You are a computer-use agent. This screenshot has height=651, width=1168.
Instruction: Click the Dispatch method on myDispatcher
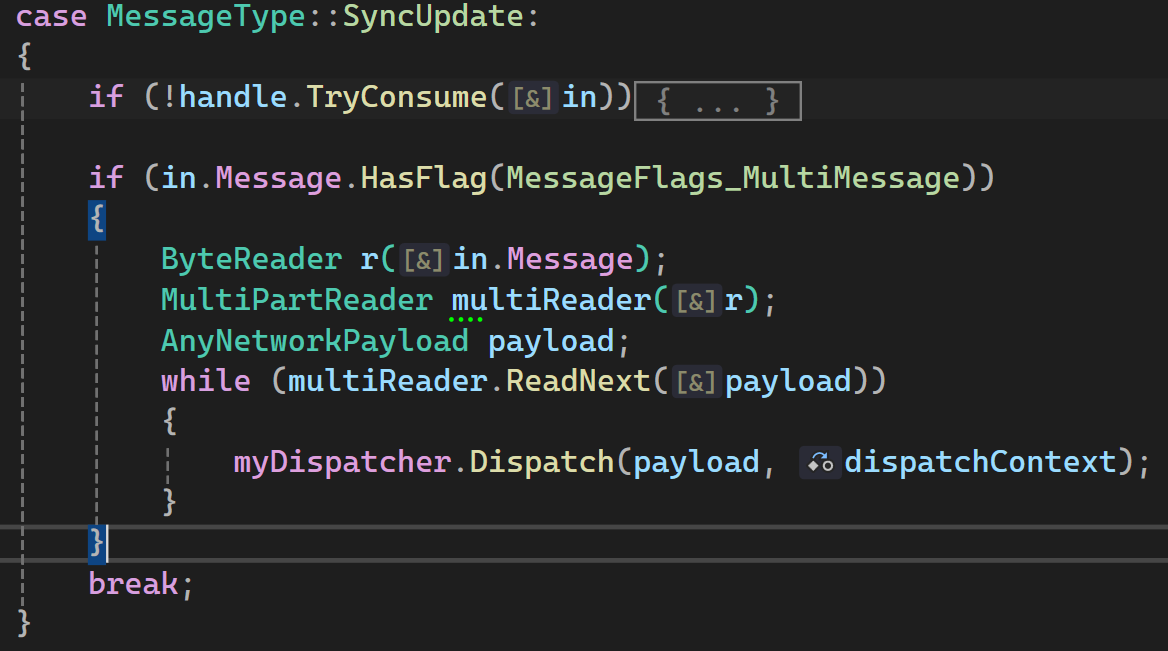pos(541,462)
